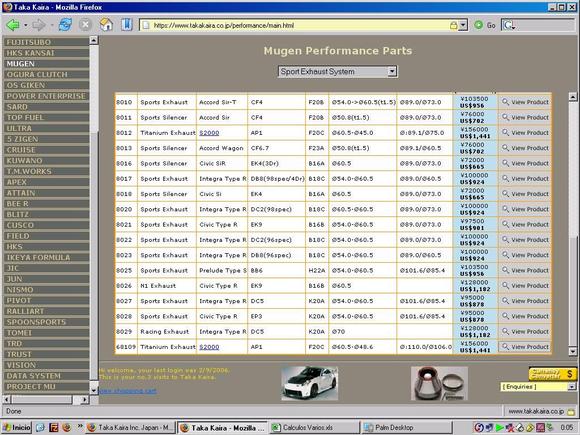Screen dimensions: 580x435
Task: Click the green play tray icon
Action: pos(499,428)
